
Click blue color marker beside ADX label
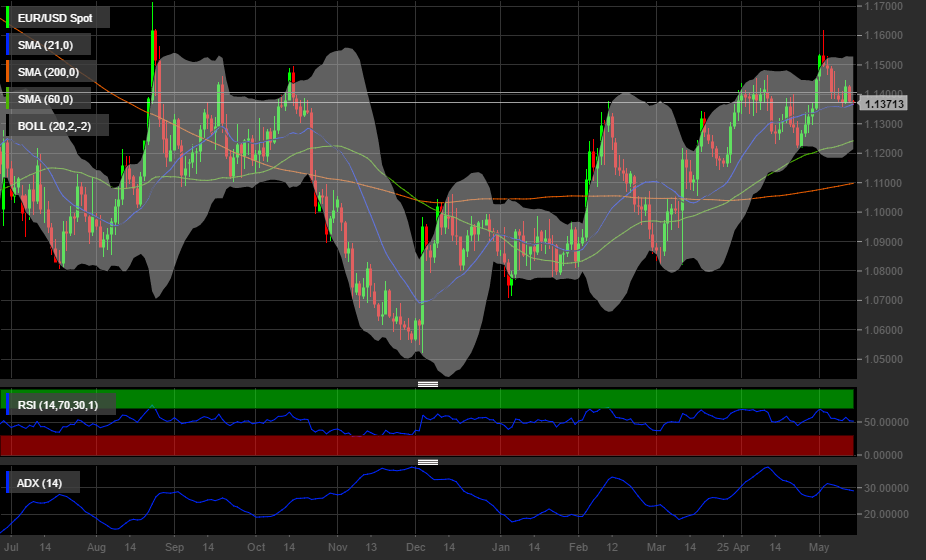(8, 483)
